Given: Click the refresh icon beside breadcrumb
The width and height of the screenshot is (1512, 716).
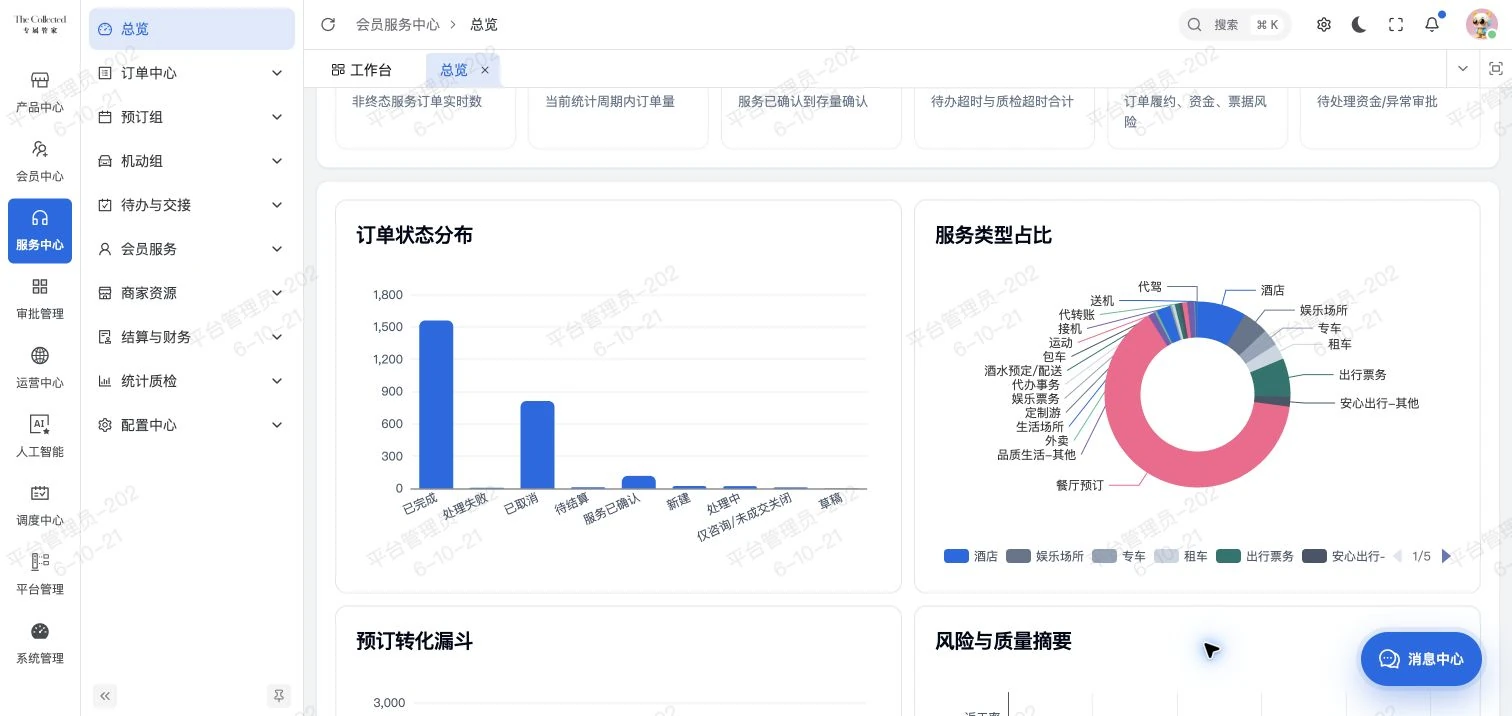Looking at the screenshot, I should coord(328,25).
